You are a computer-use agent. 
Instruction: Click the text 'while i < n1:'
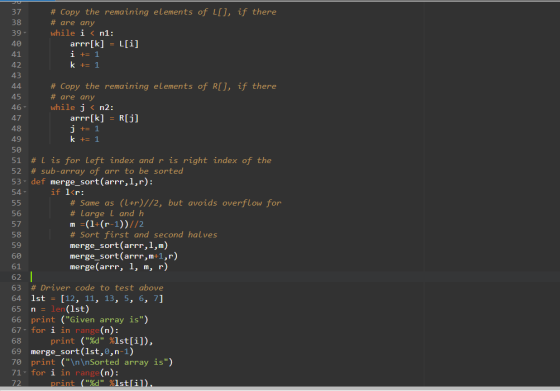(82, 33)
